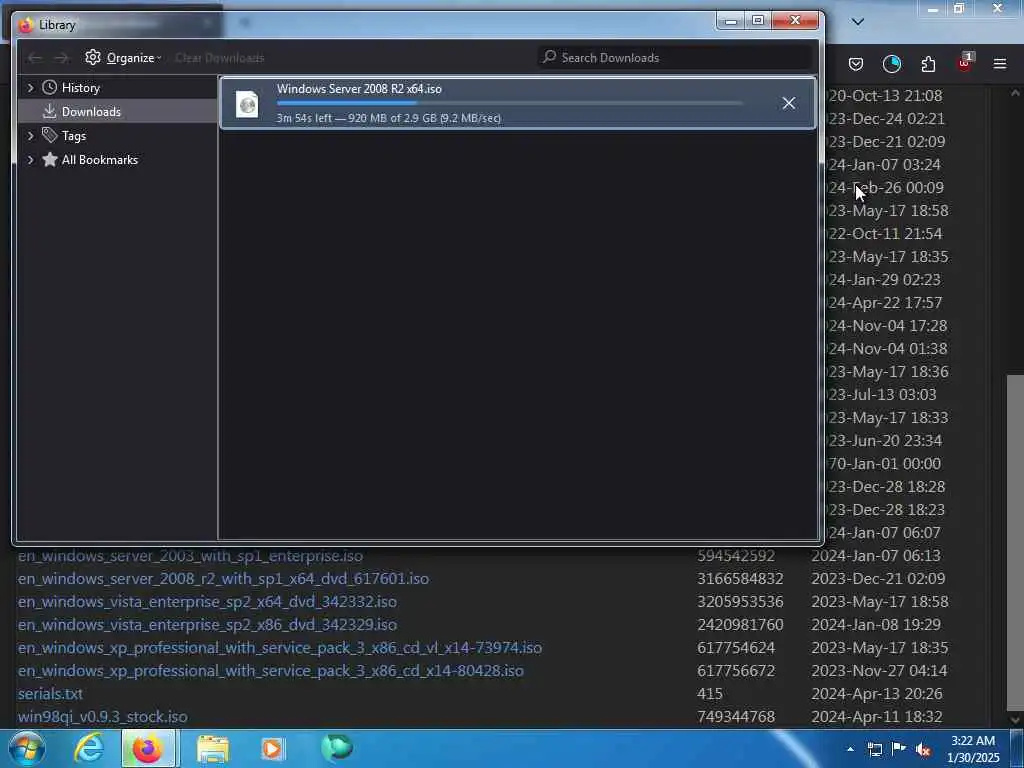Open en_windows_server_2008_r2_with_sp1_x64_dvd_617601.iso link

pyautogui.click(x=223, y=579)
